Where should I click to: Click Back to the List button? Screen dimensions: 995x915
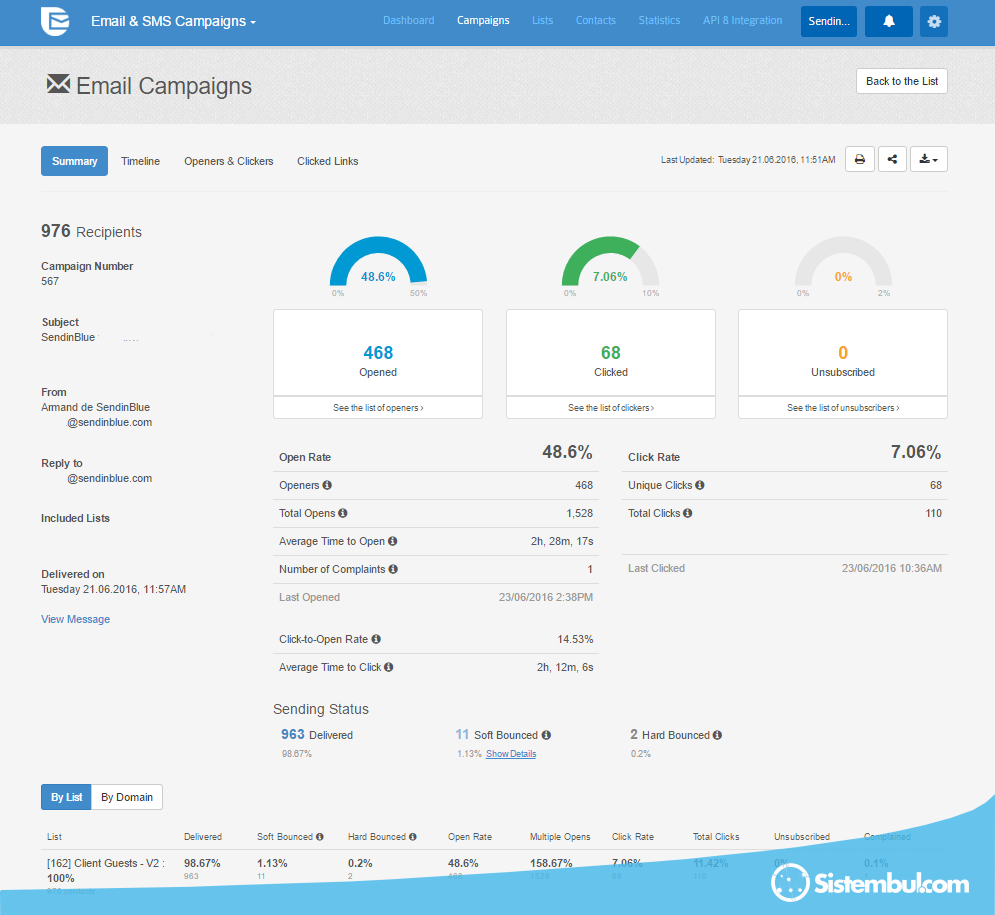(902, 81)
